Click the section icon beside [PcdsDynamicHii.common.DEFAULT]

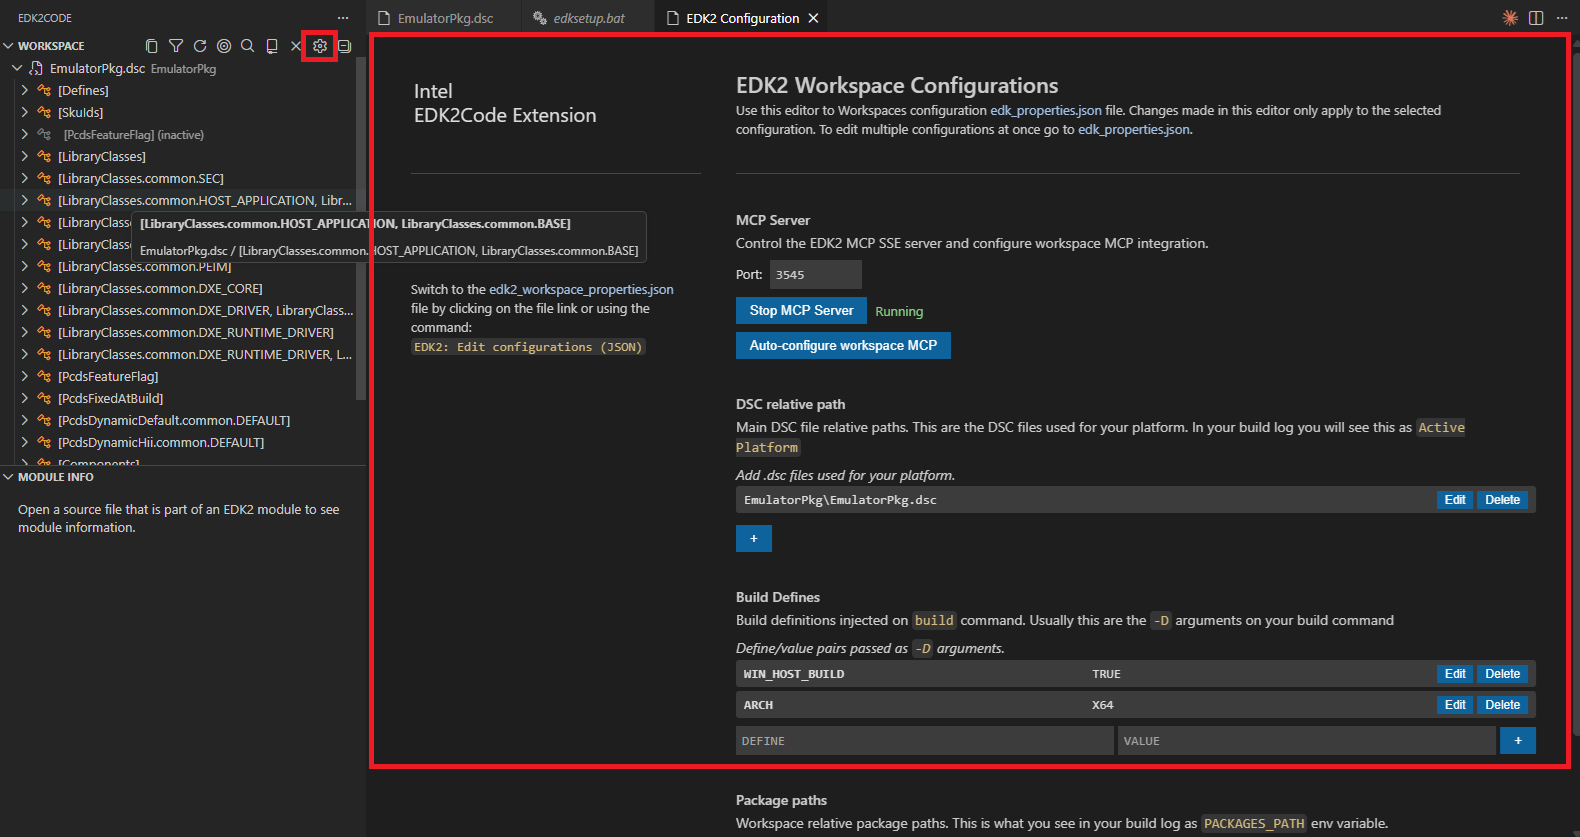[44, 442]
